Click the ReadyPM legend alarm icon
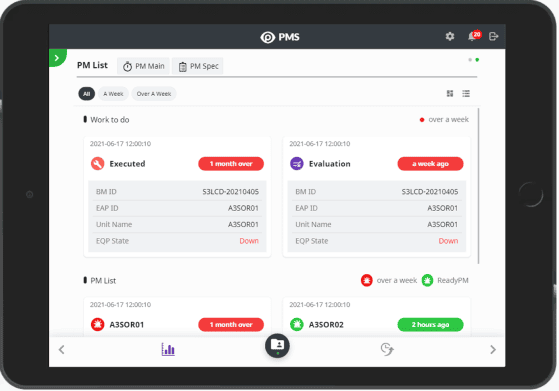559x391 pixels. coord(427,281)
